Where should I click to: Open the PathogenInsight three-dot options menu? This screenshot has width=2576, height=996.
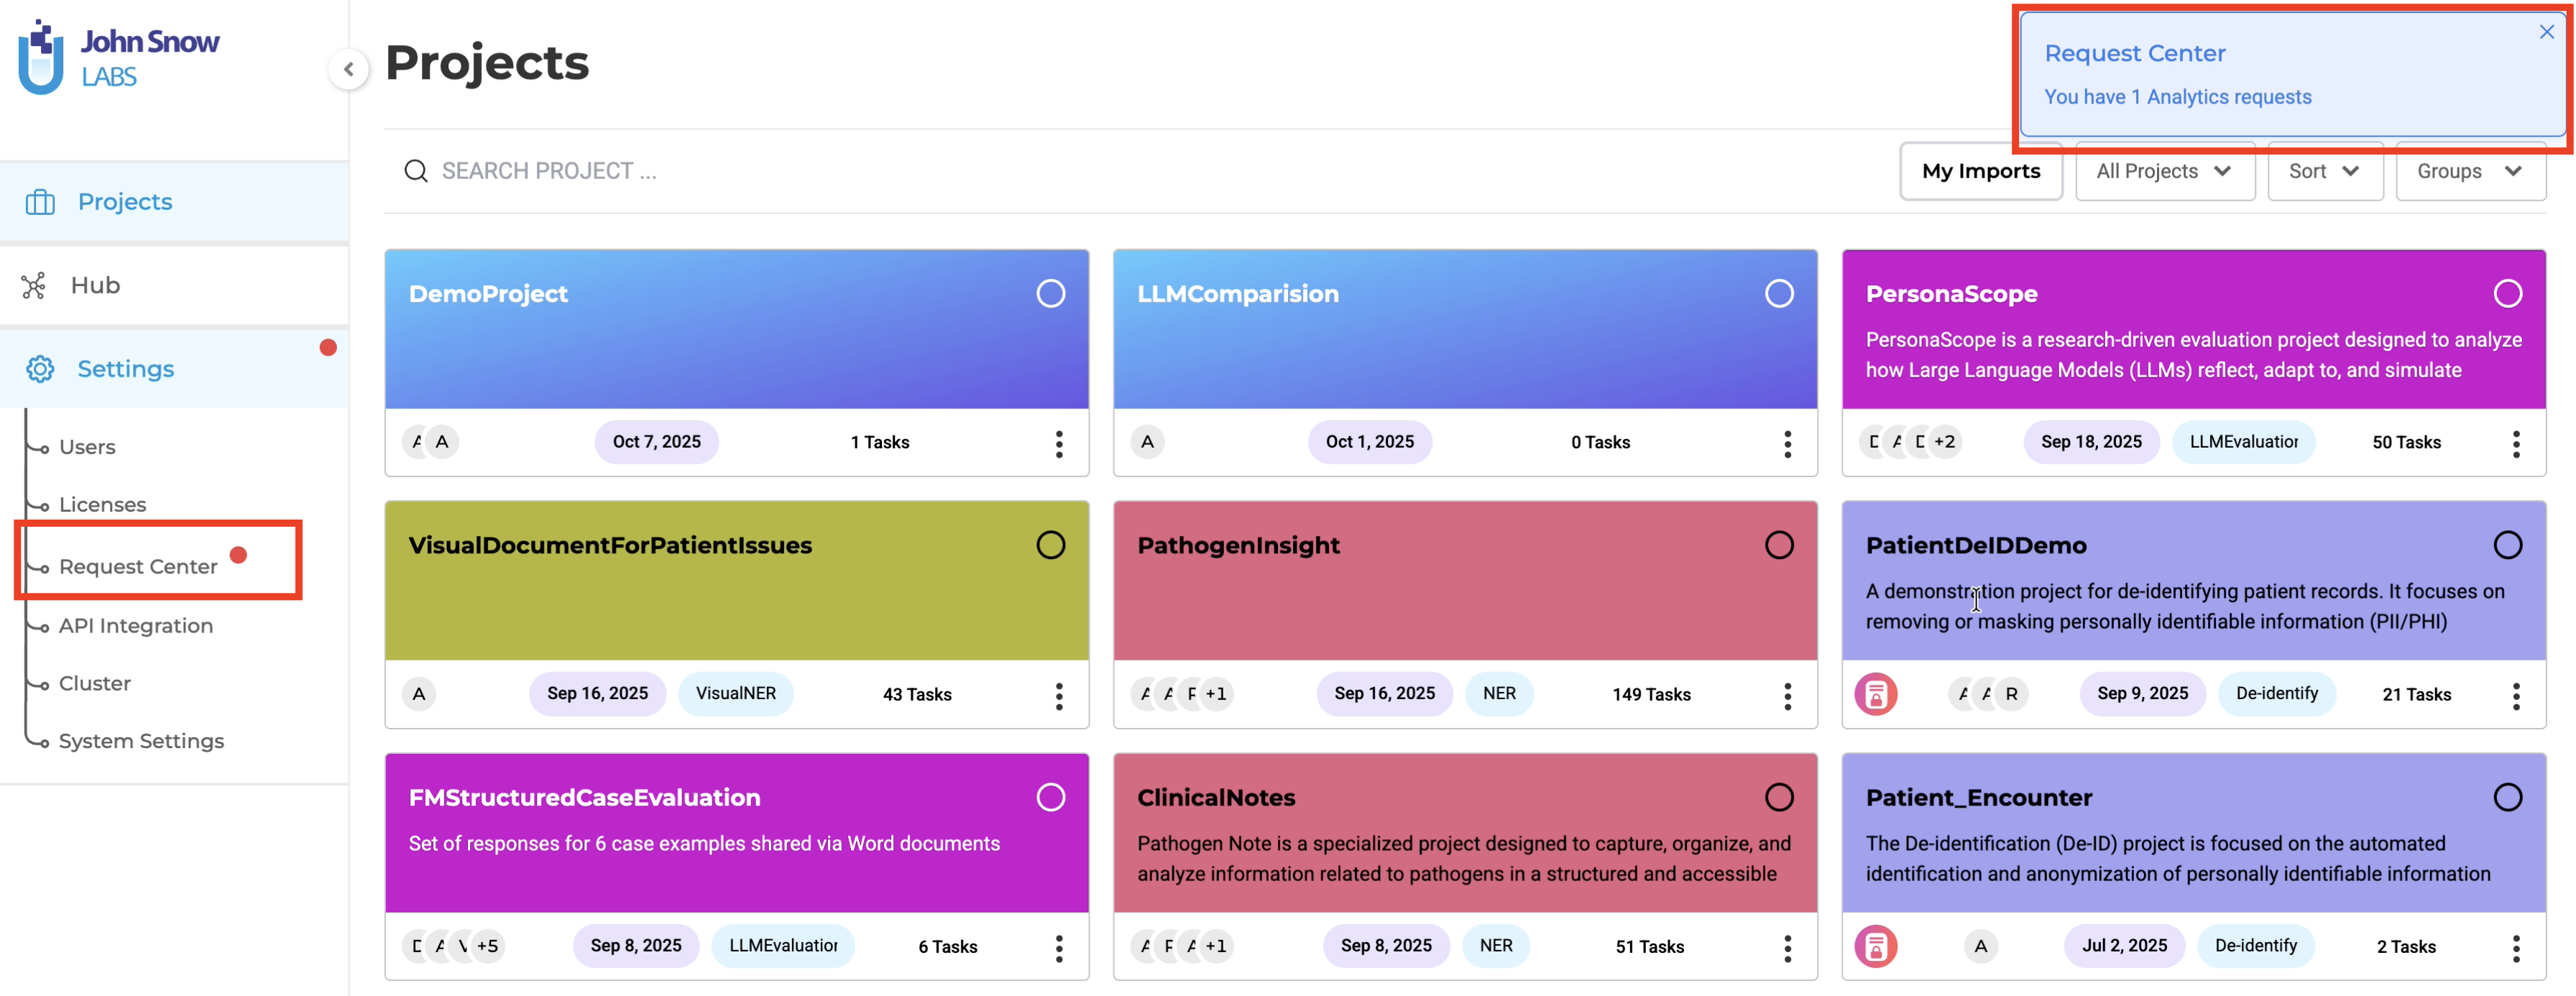[1787, 695]
